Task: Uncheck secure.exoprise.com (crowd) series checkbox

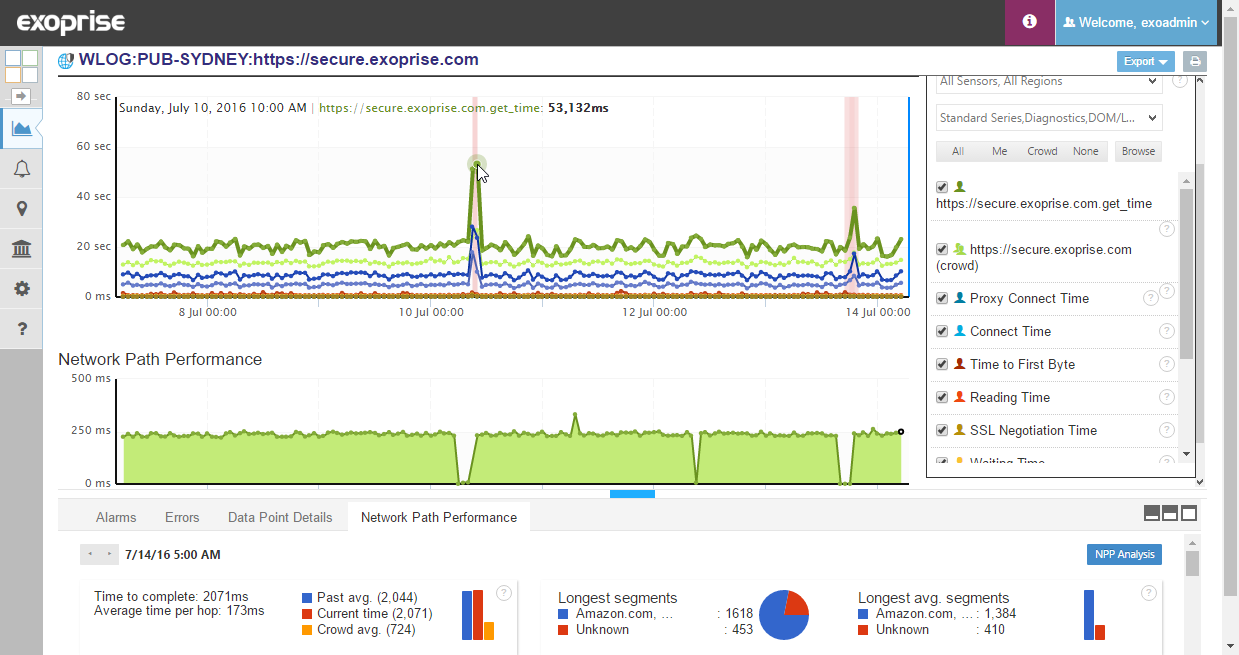Action: click(942, 249)
